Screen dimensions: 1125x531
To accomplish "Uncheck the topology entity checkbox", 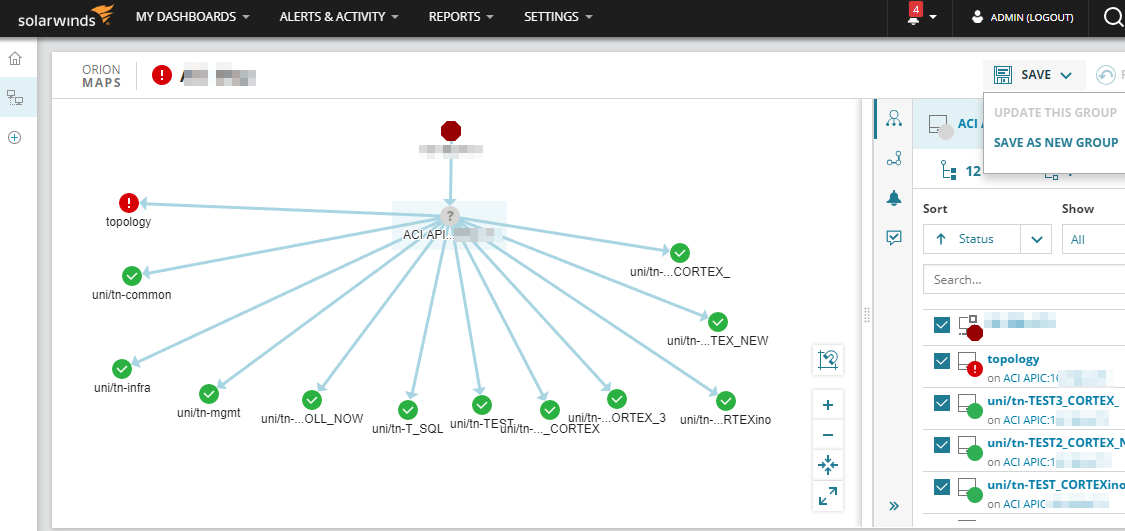I will (x=941, y=361).
